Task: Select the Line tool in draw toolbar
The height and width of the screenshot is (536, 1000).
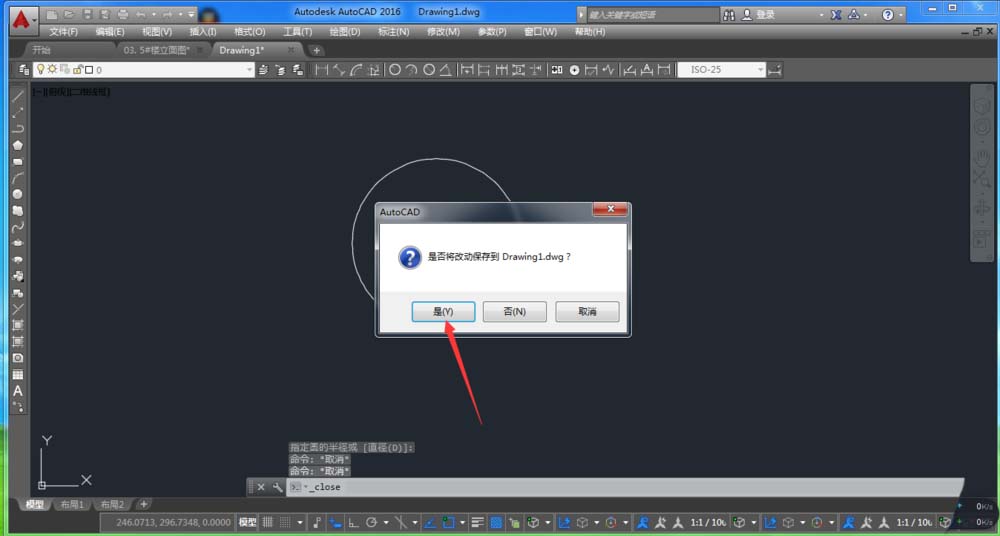Action: point(18,96)
